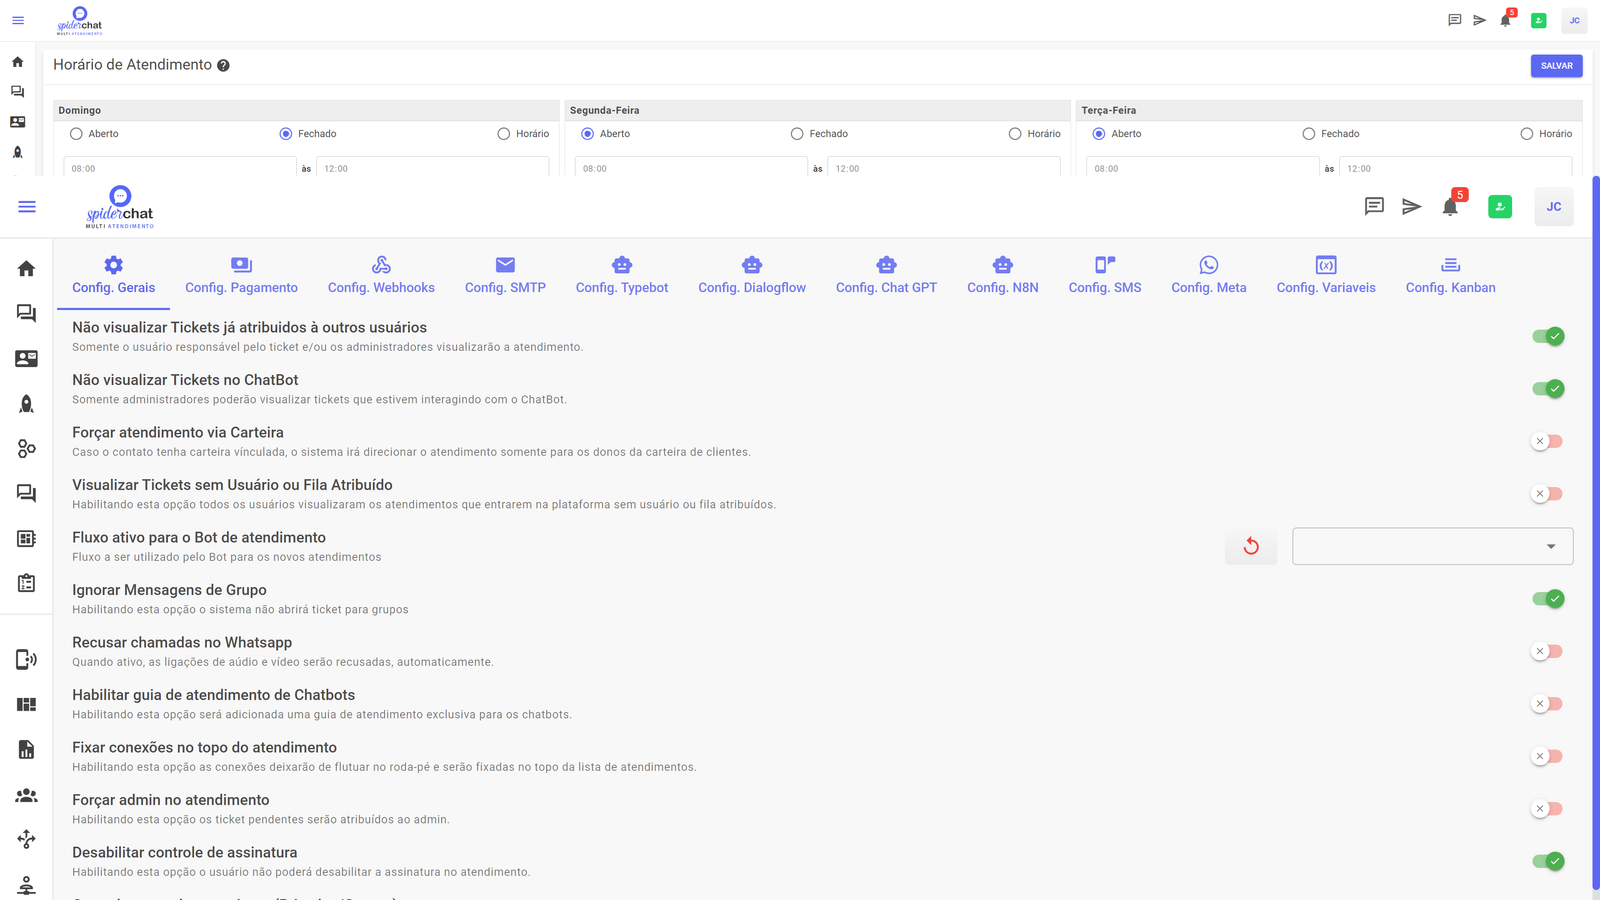Open the small hamburger menu in the top window
The image size is (1600, 900).
(x=18, y=20)
